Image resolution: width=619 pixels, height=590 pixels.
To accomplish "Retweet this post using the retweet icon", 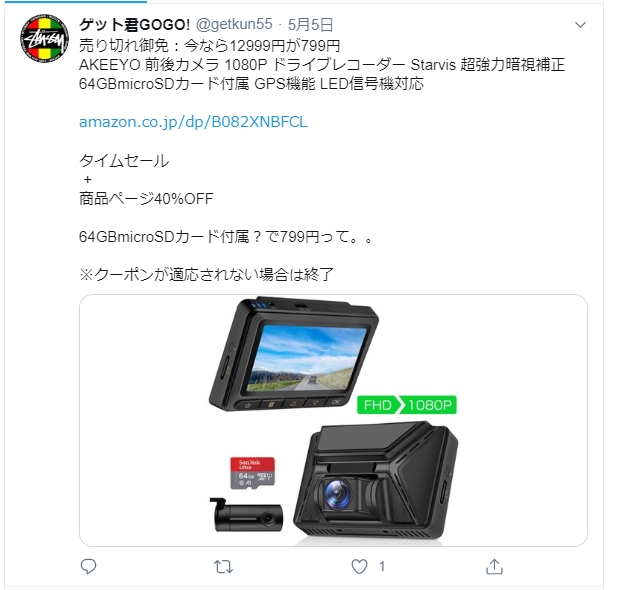I will (223, 567).
